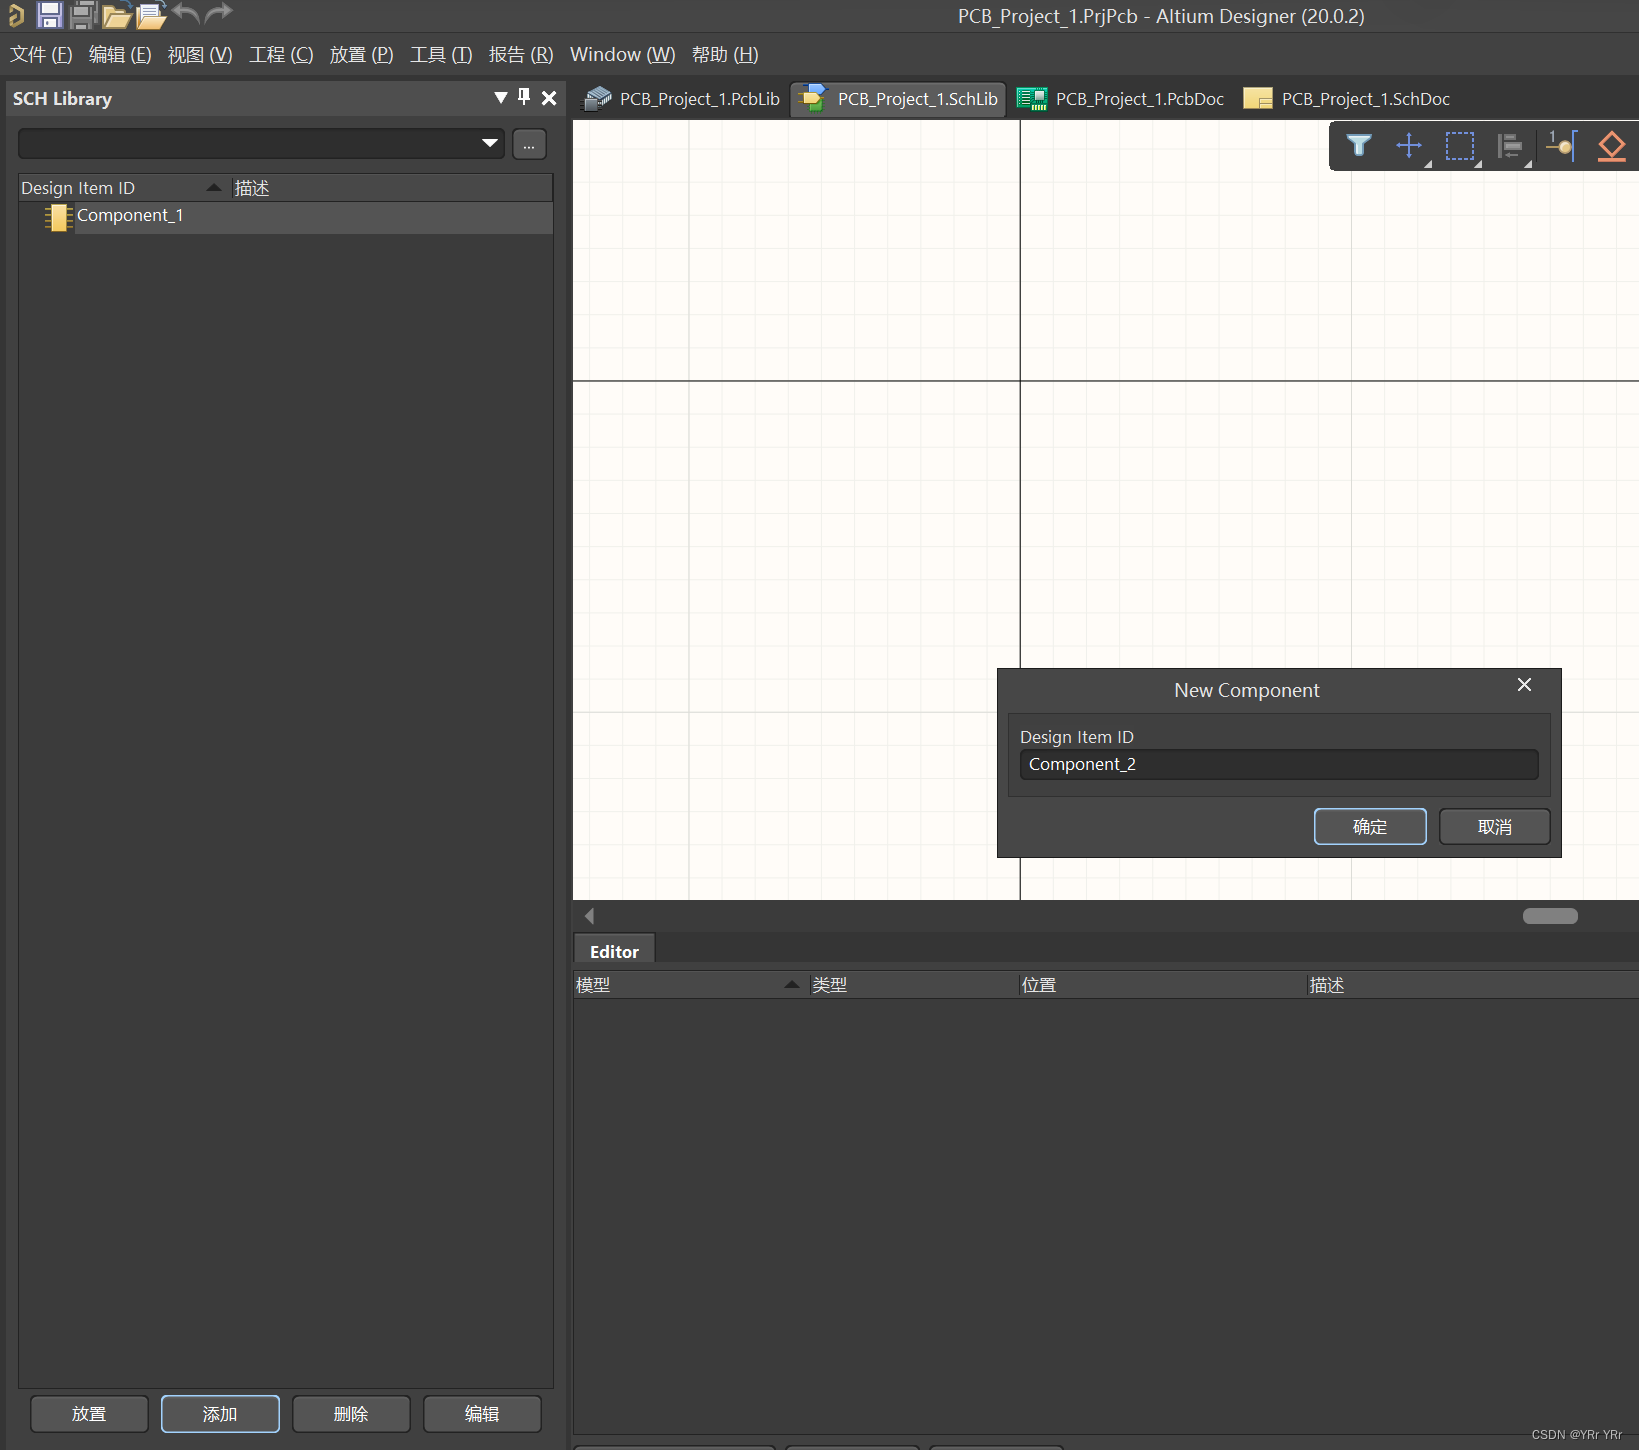Open the Window (W) menu
The image size is (1639, 1450).
622,55
